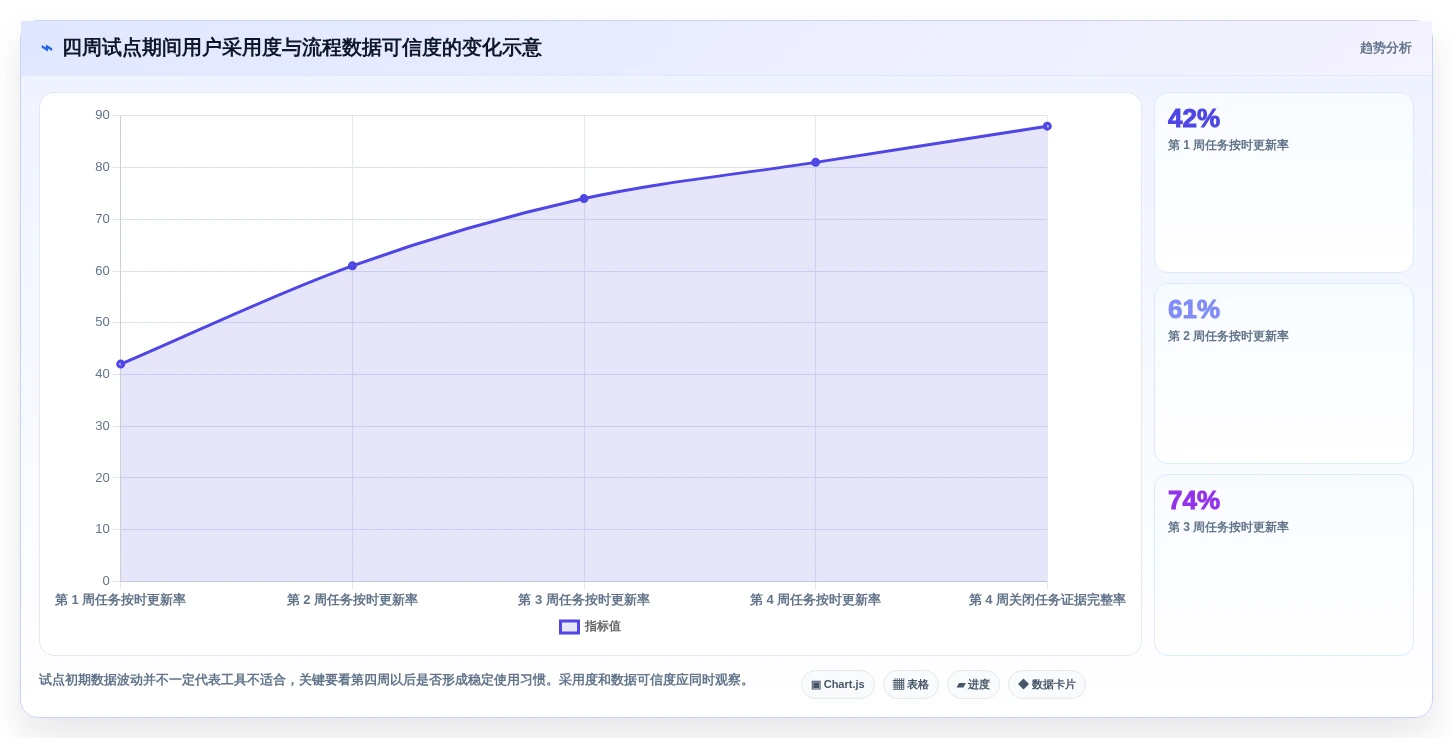1453x738 pixels.
Task: Click x-axis label 第 4 周任务按时更新率
Action: coord(815,600)
